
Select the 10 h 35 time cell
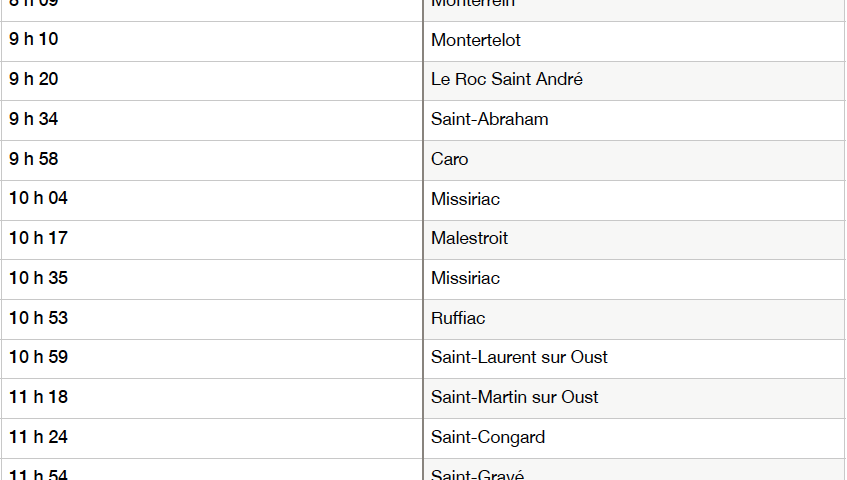[x=39, y=278]
